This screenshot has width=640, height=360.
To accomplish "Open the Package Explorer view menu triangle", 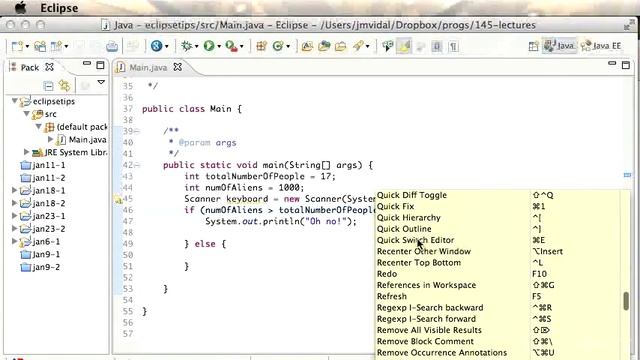I will pyautogui.click(x=101, y=83).
